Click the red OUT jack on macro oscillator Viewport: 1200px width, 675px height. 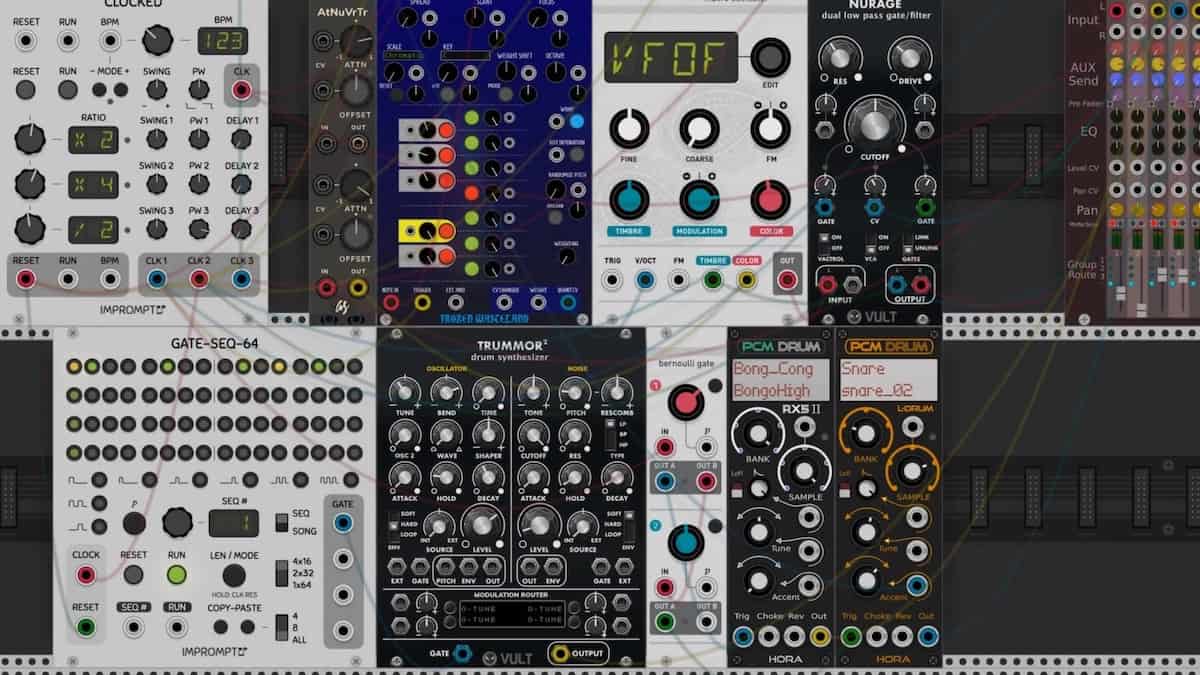pos(787,280)
